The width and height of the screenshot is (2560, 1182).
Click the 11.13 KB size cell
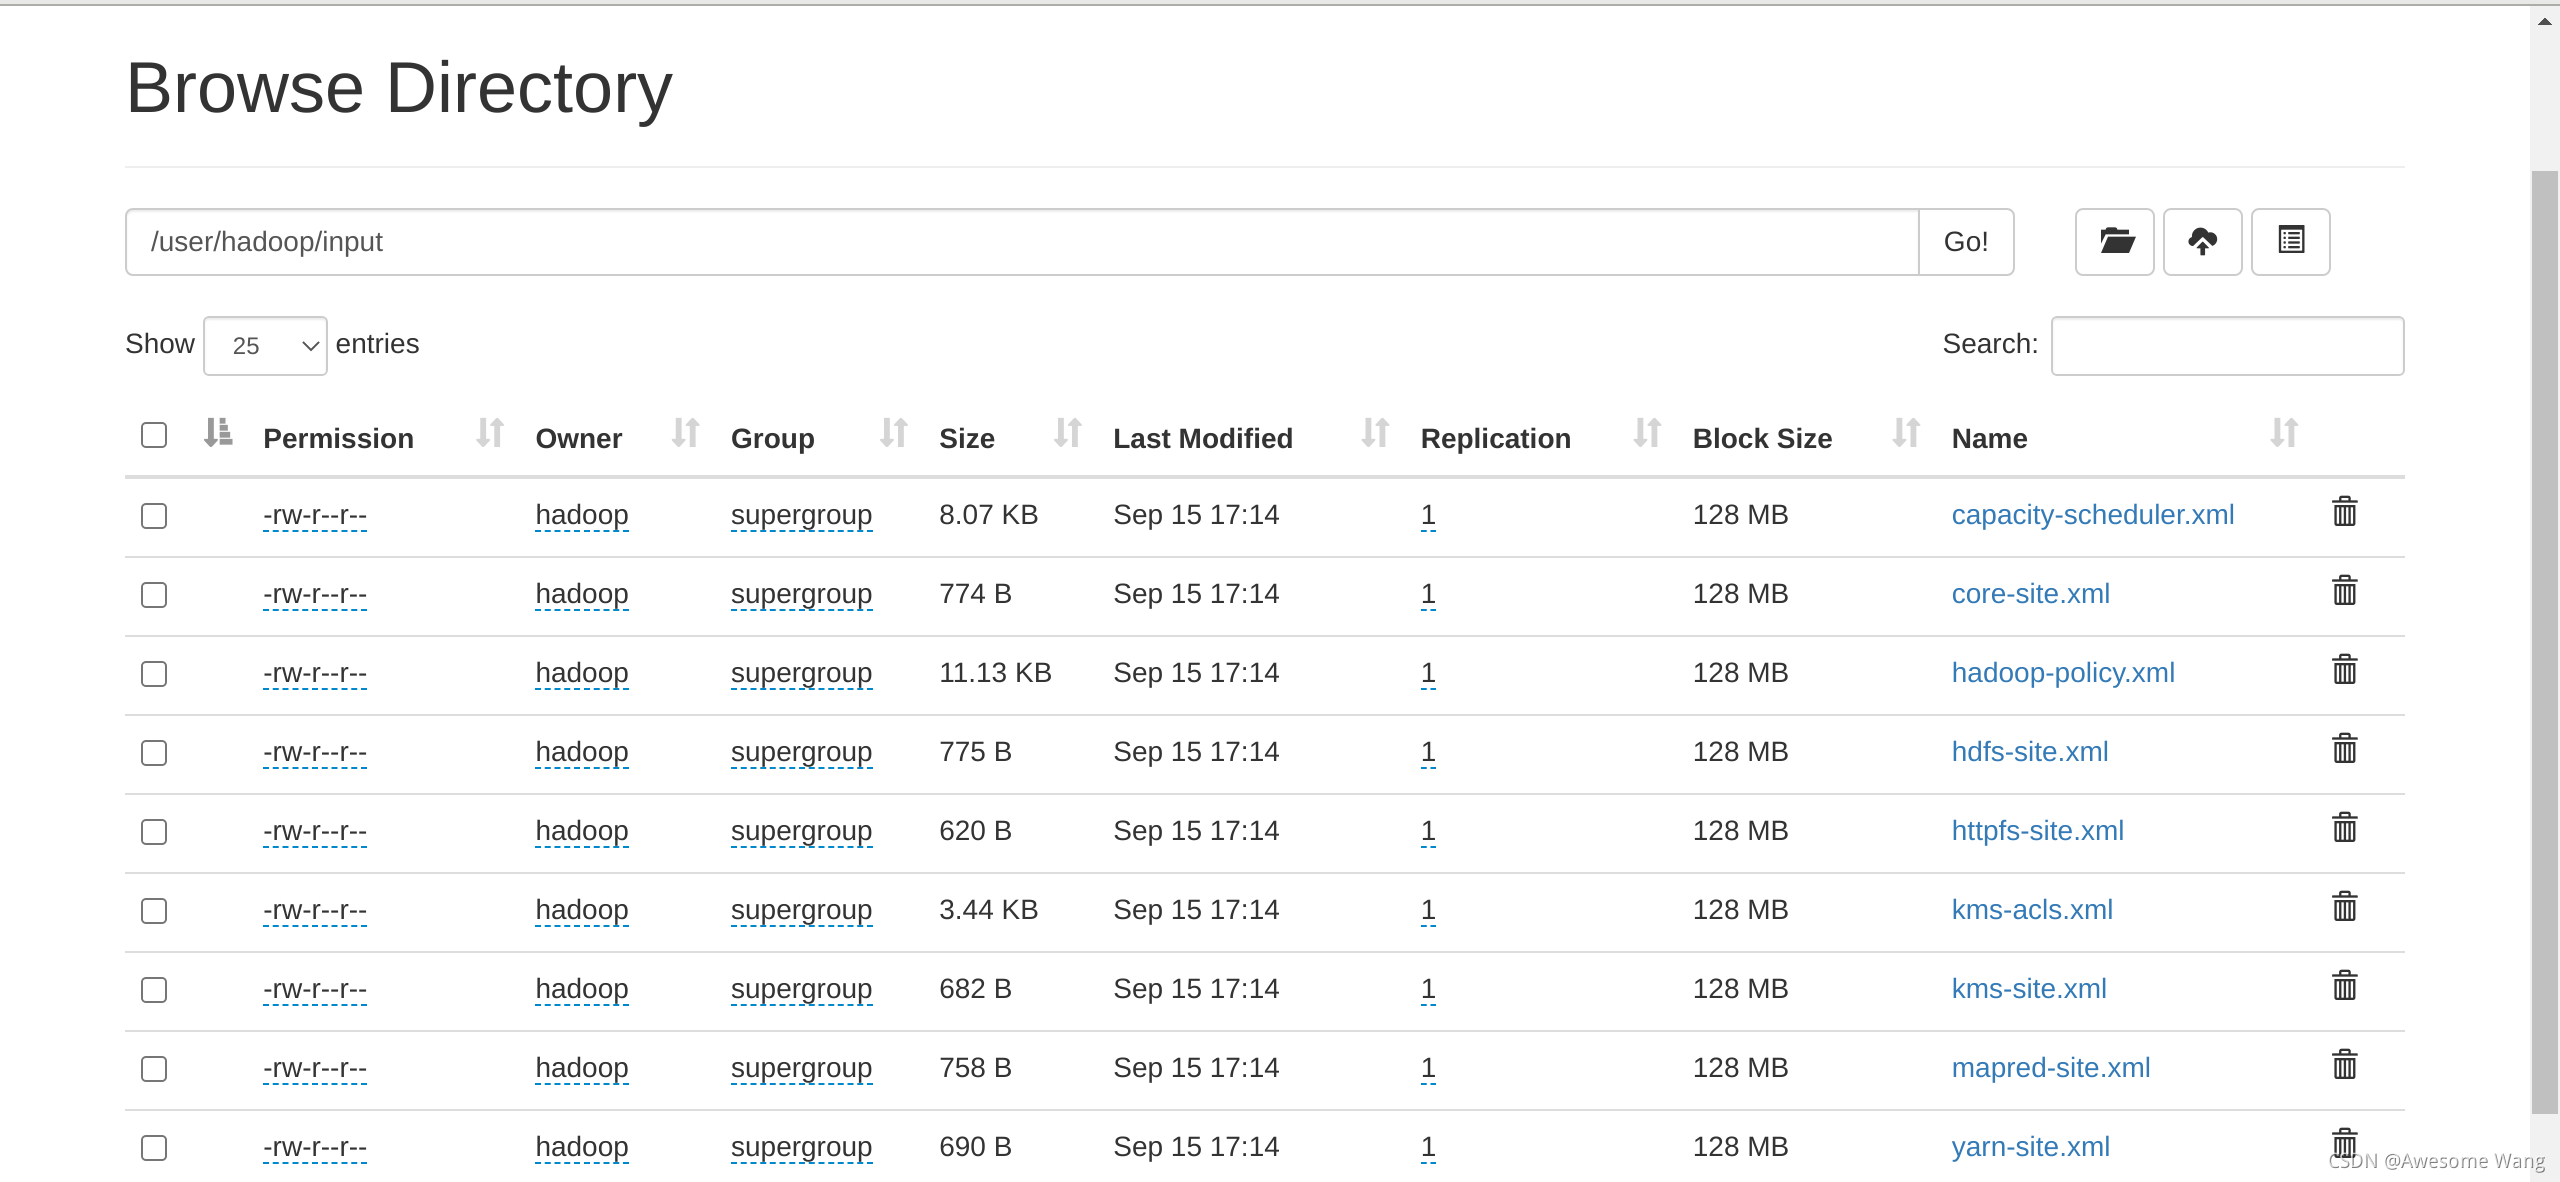[x=995, y=673]
